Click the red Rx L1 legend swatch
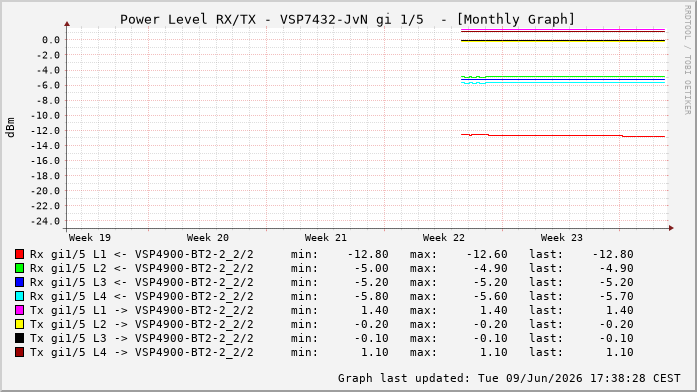This screenshot has width=697, height=392. point(19,254)
